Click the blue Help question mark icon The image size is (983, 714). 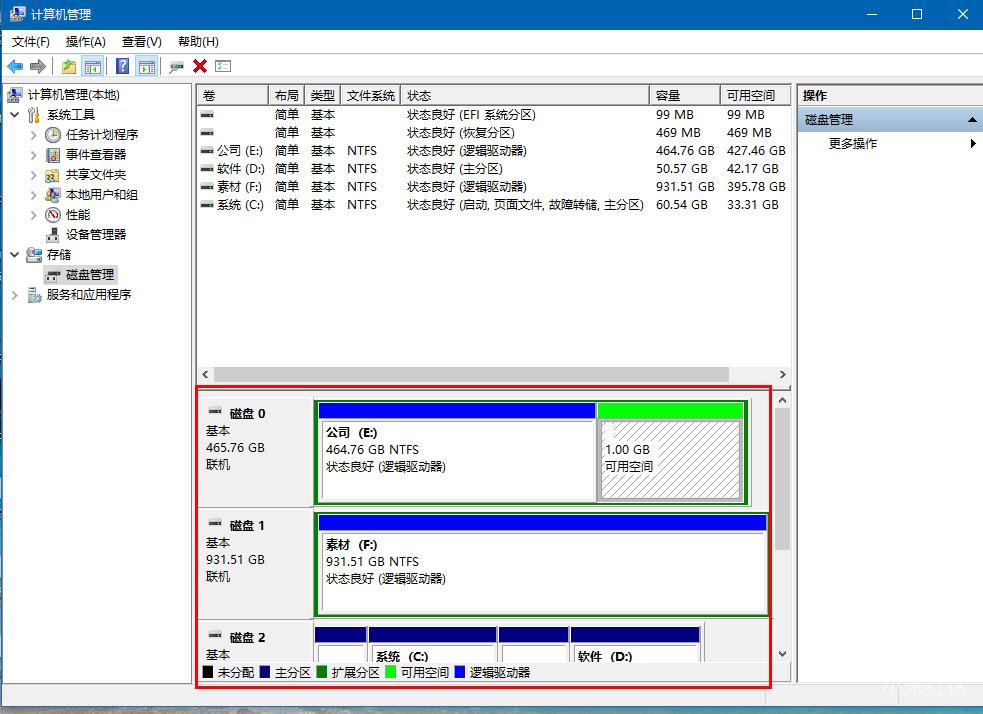pyautogui.click(x=122, y=66)
